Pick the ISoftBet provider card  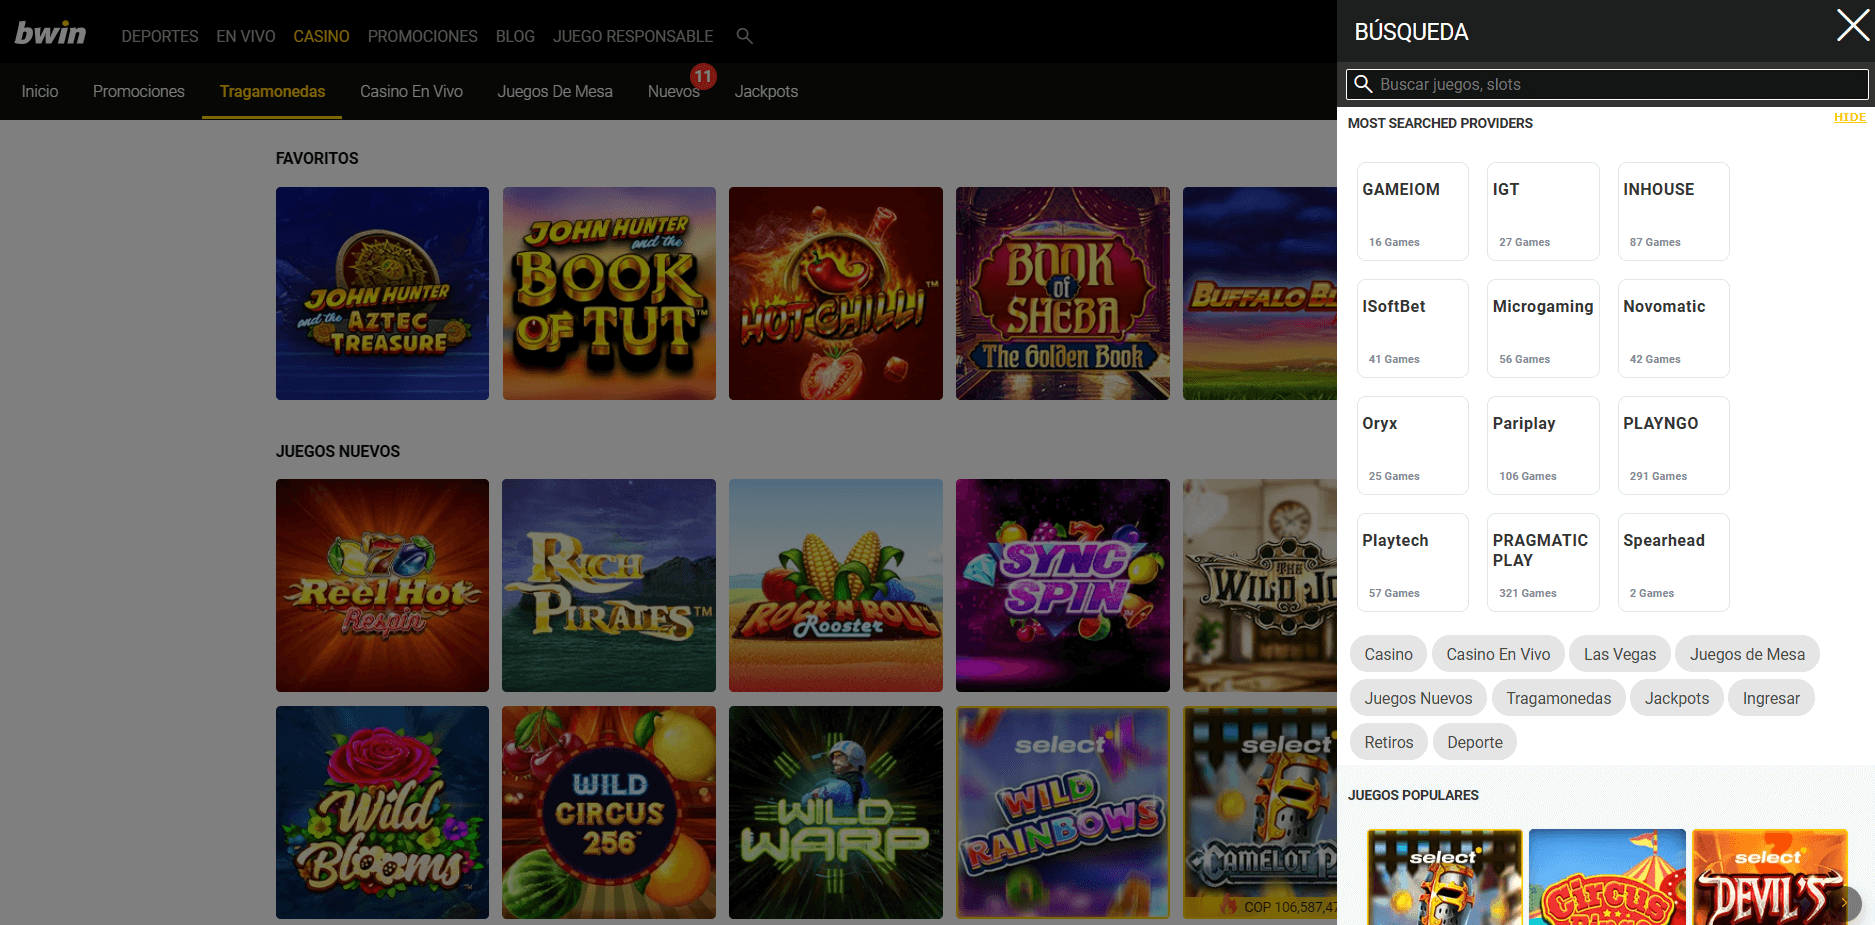tap(1412, 328)
